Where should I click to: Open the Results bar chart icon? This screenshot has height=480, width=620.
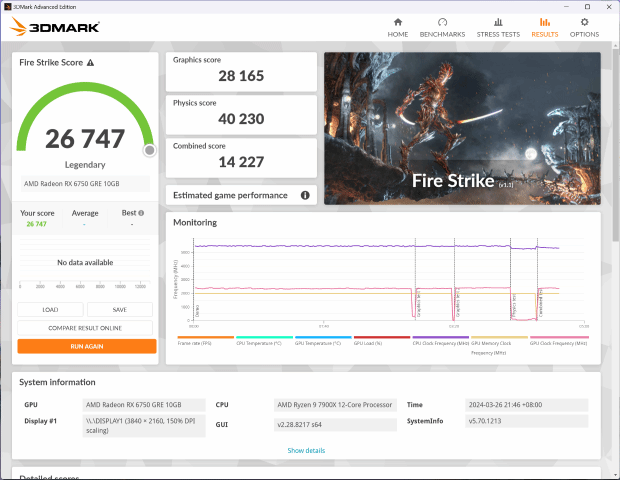(x=545, y=22)
